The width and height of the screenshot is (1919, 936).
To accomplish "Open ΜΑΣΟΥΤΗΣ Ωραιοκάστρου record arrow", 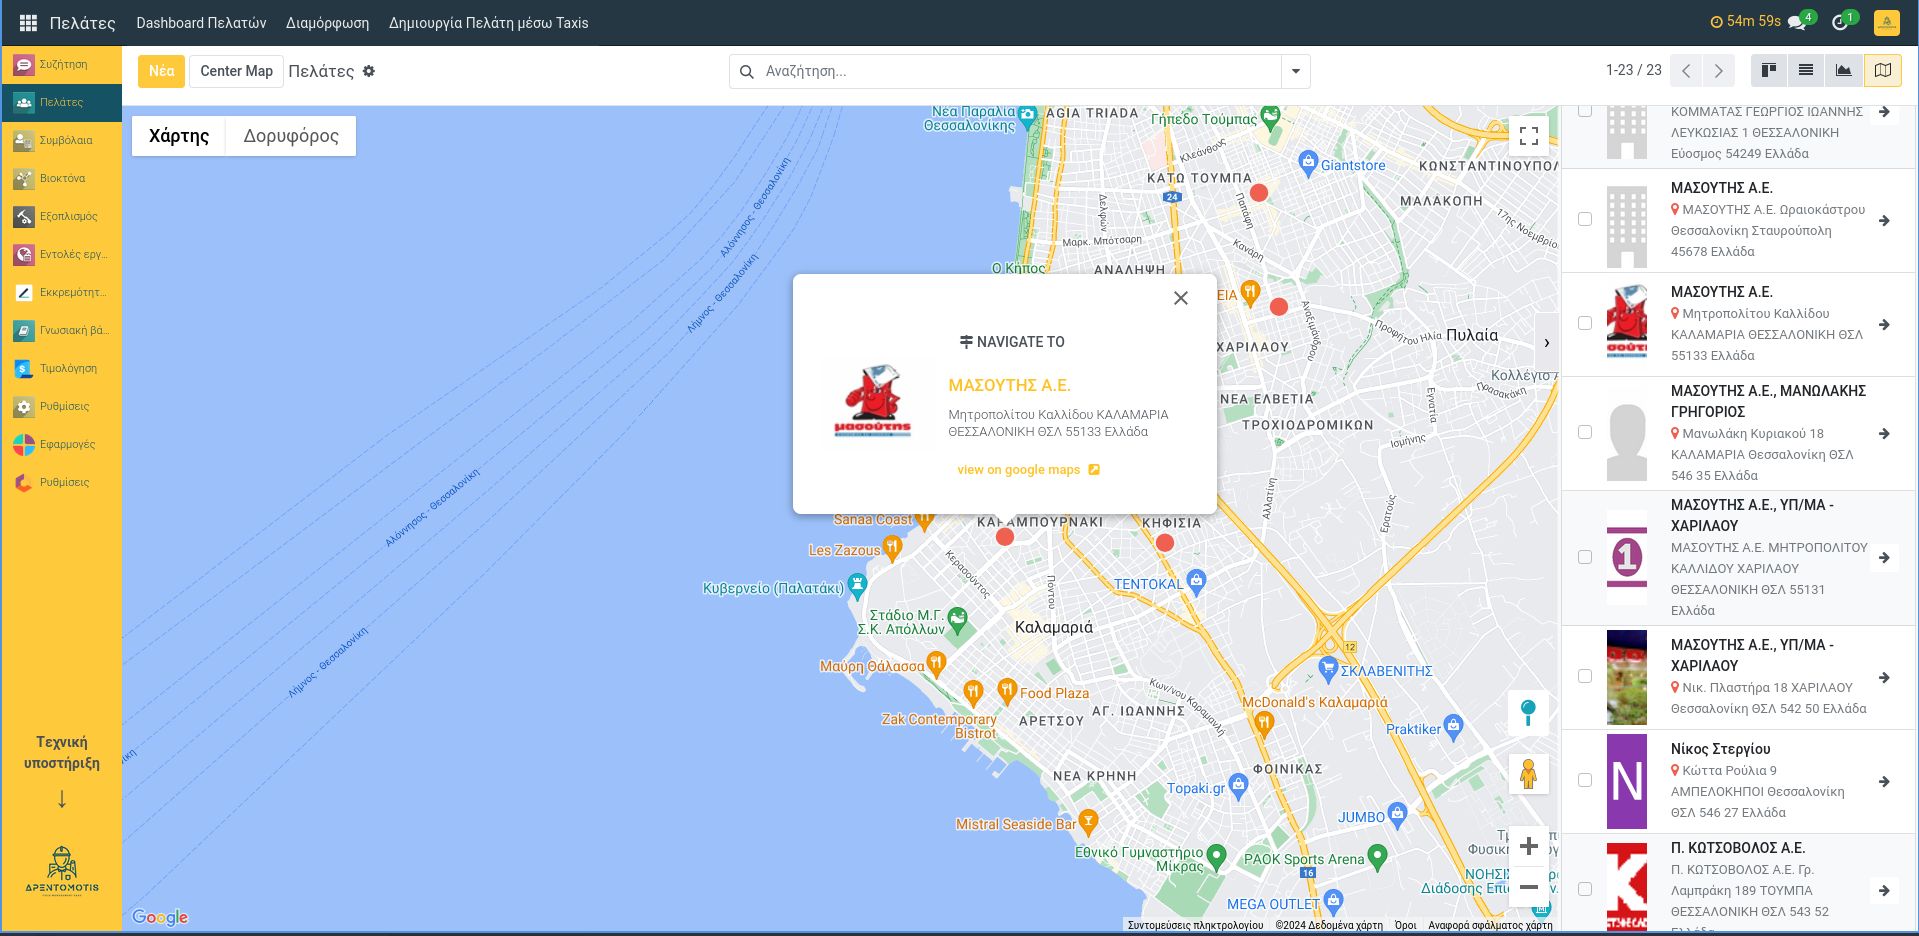I will click(x=1884, y=221).
